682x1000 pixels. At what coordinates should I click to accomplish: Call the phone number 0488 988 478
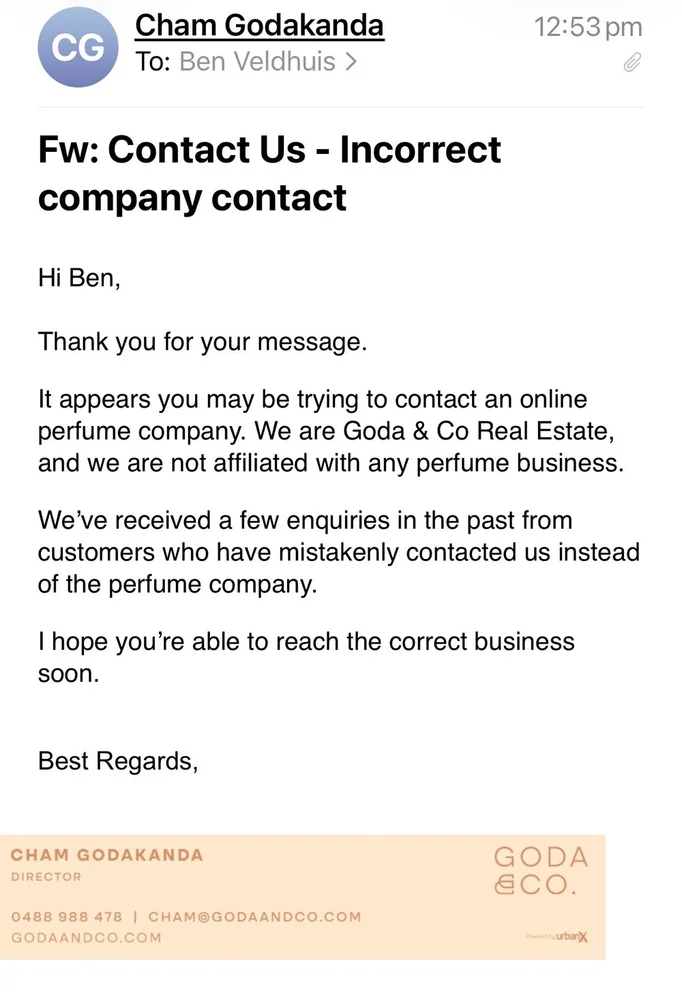(x=66, y=916)
